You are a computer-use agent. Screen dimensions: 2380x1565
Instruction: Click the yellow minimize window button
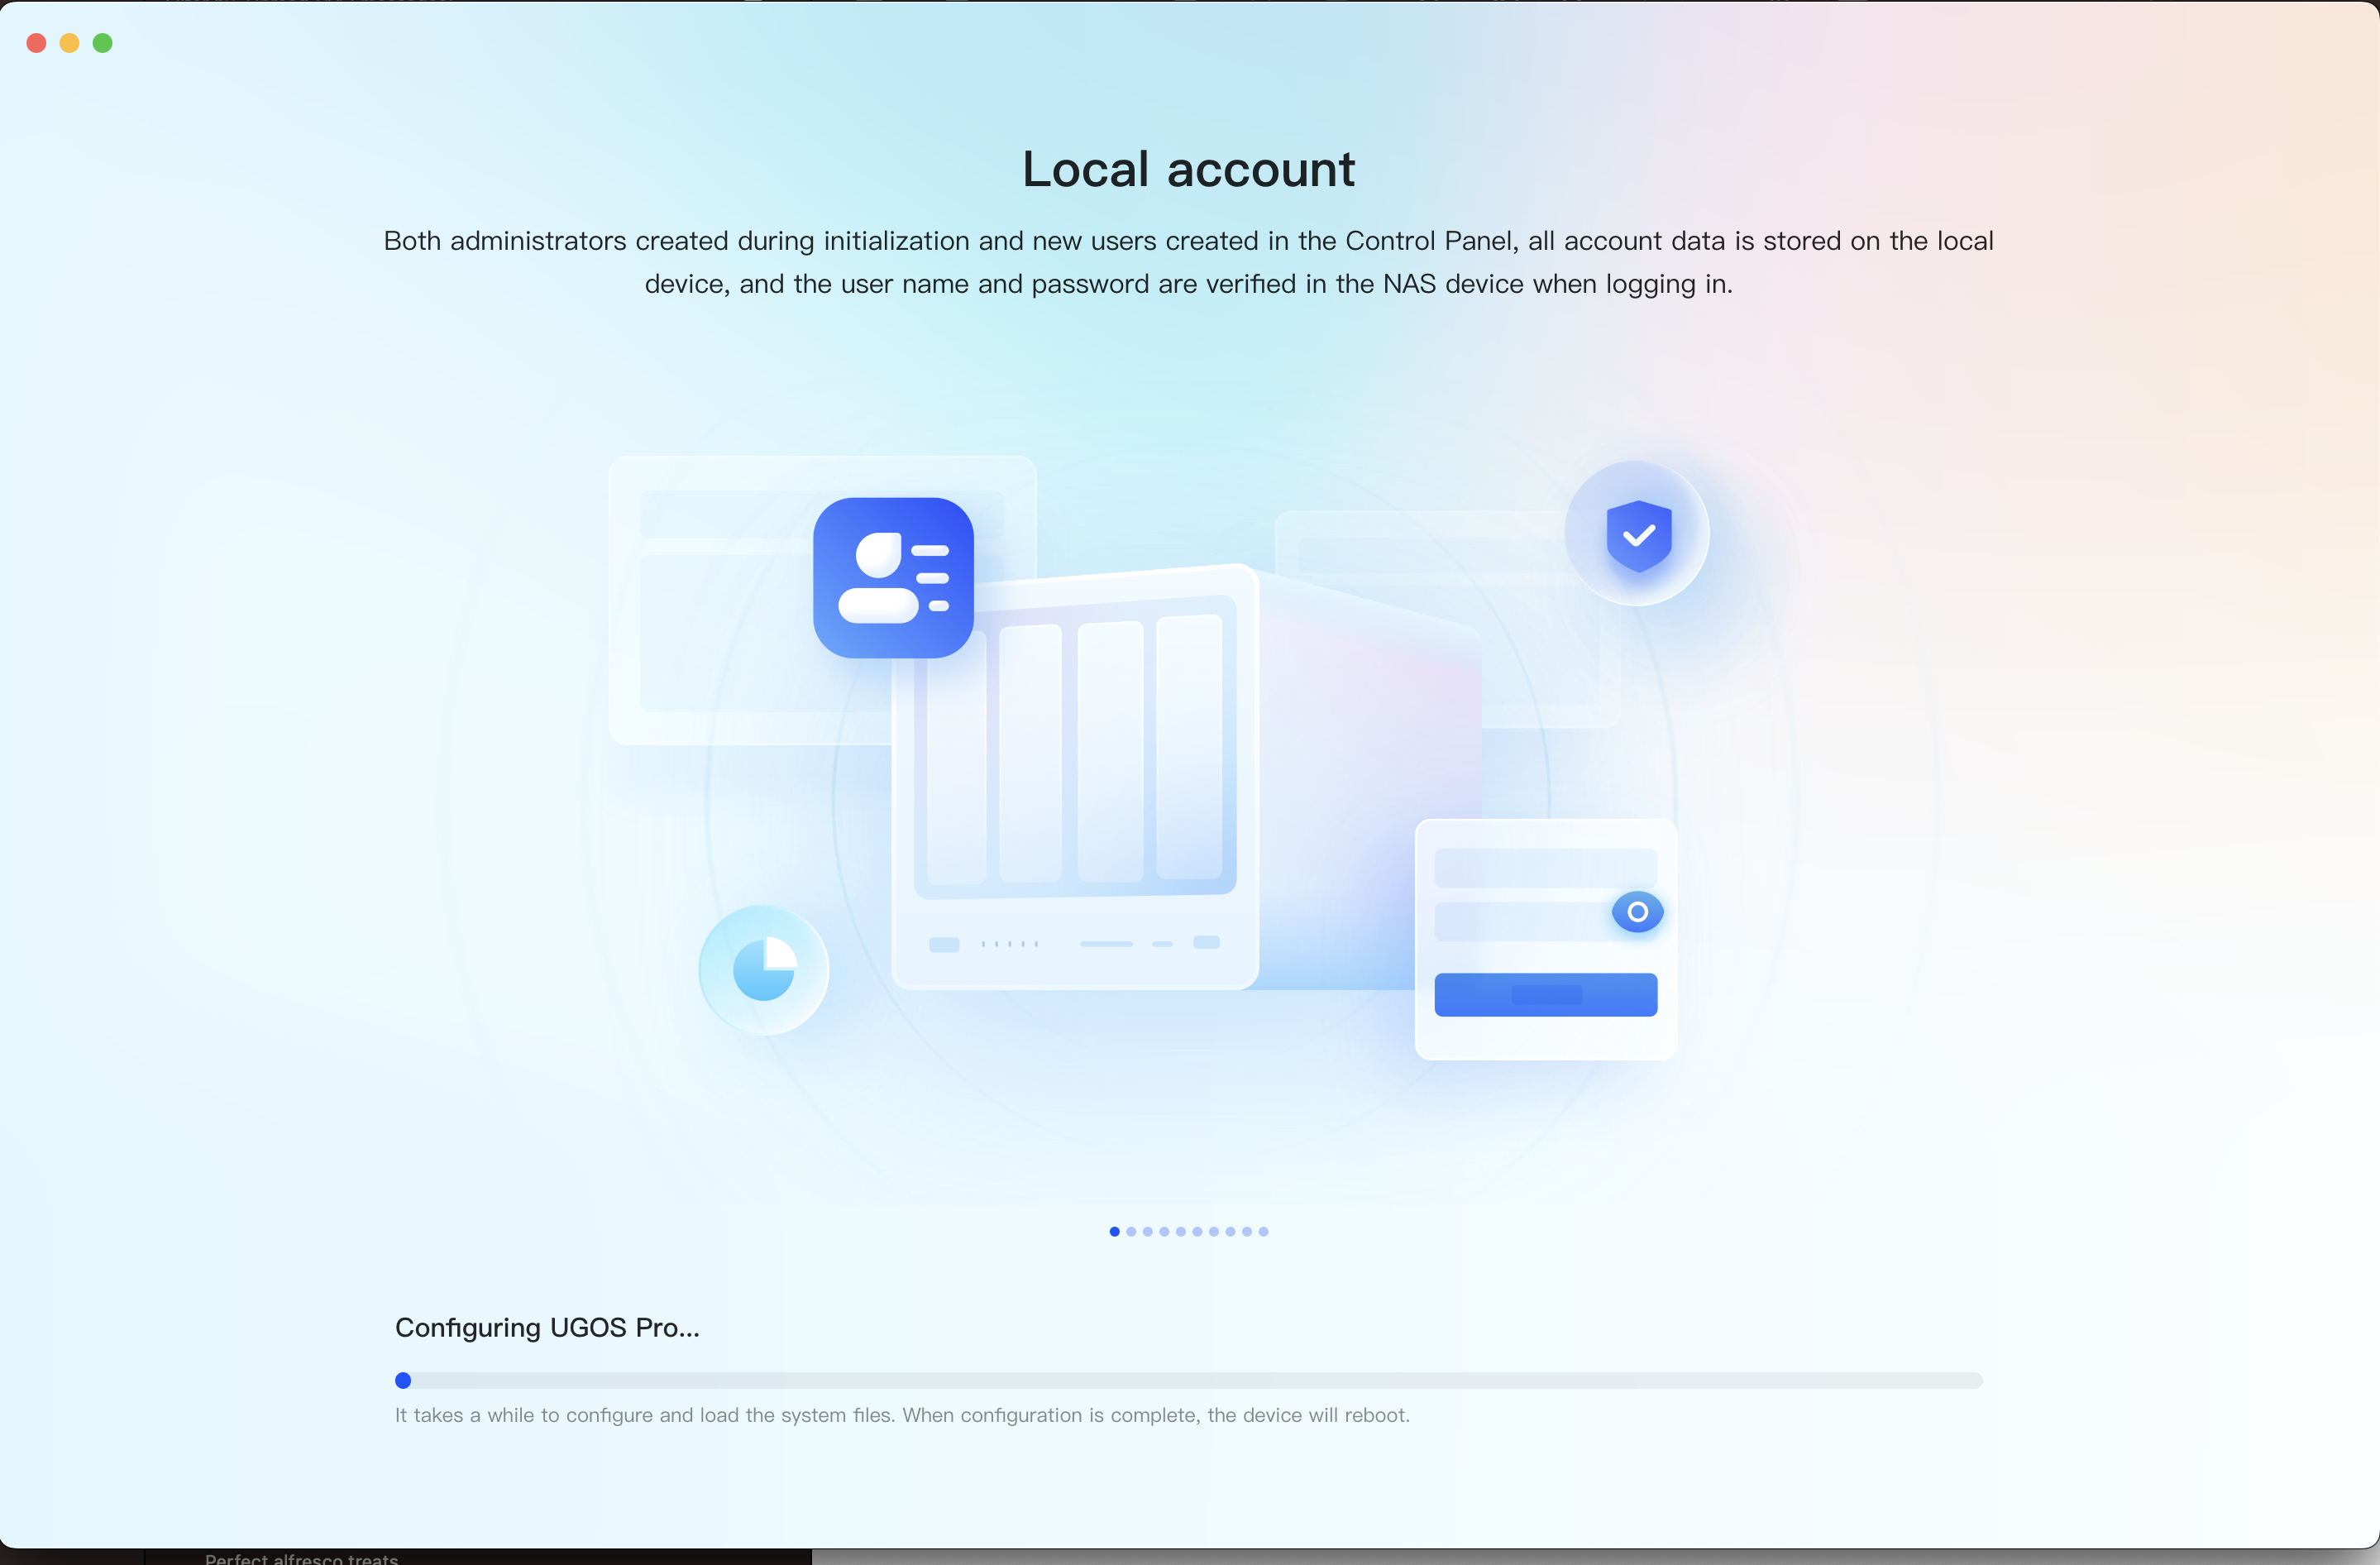tap(70, 43)
